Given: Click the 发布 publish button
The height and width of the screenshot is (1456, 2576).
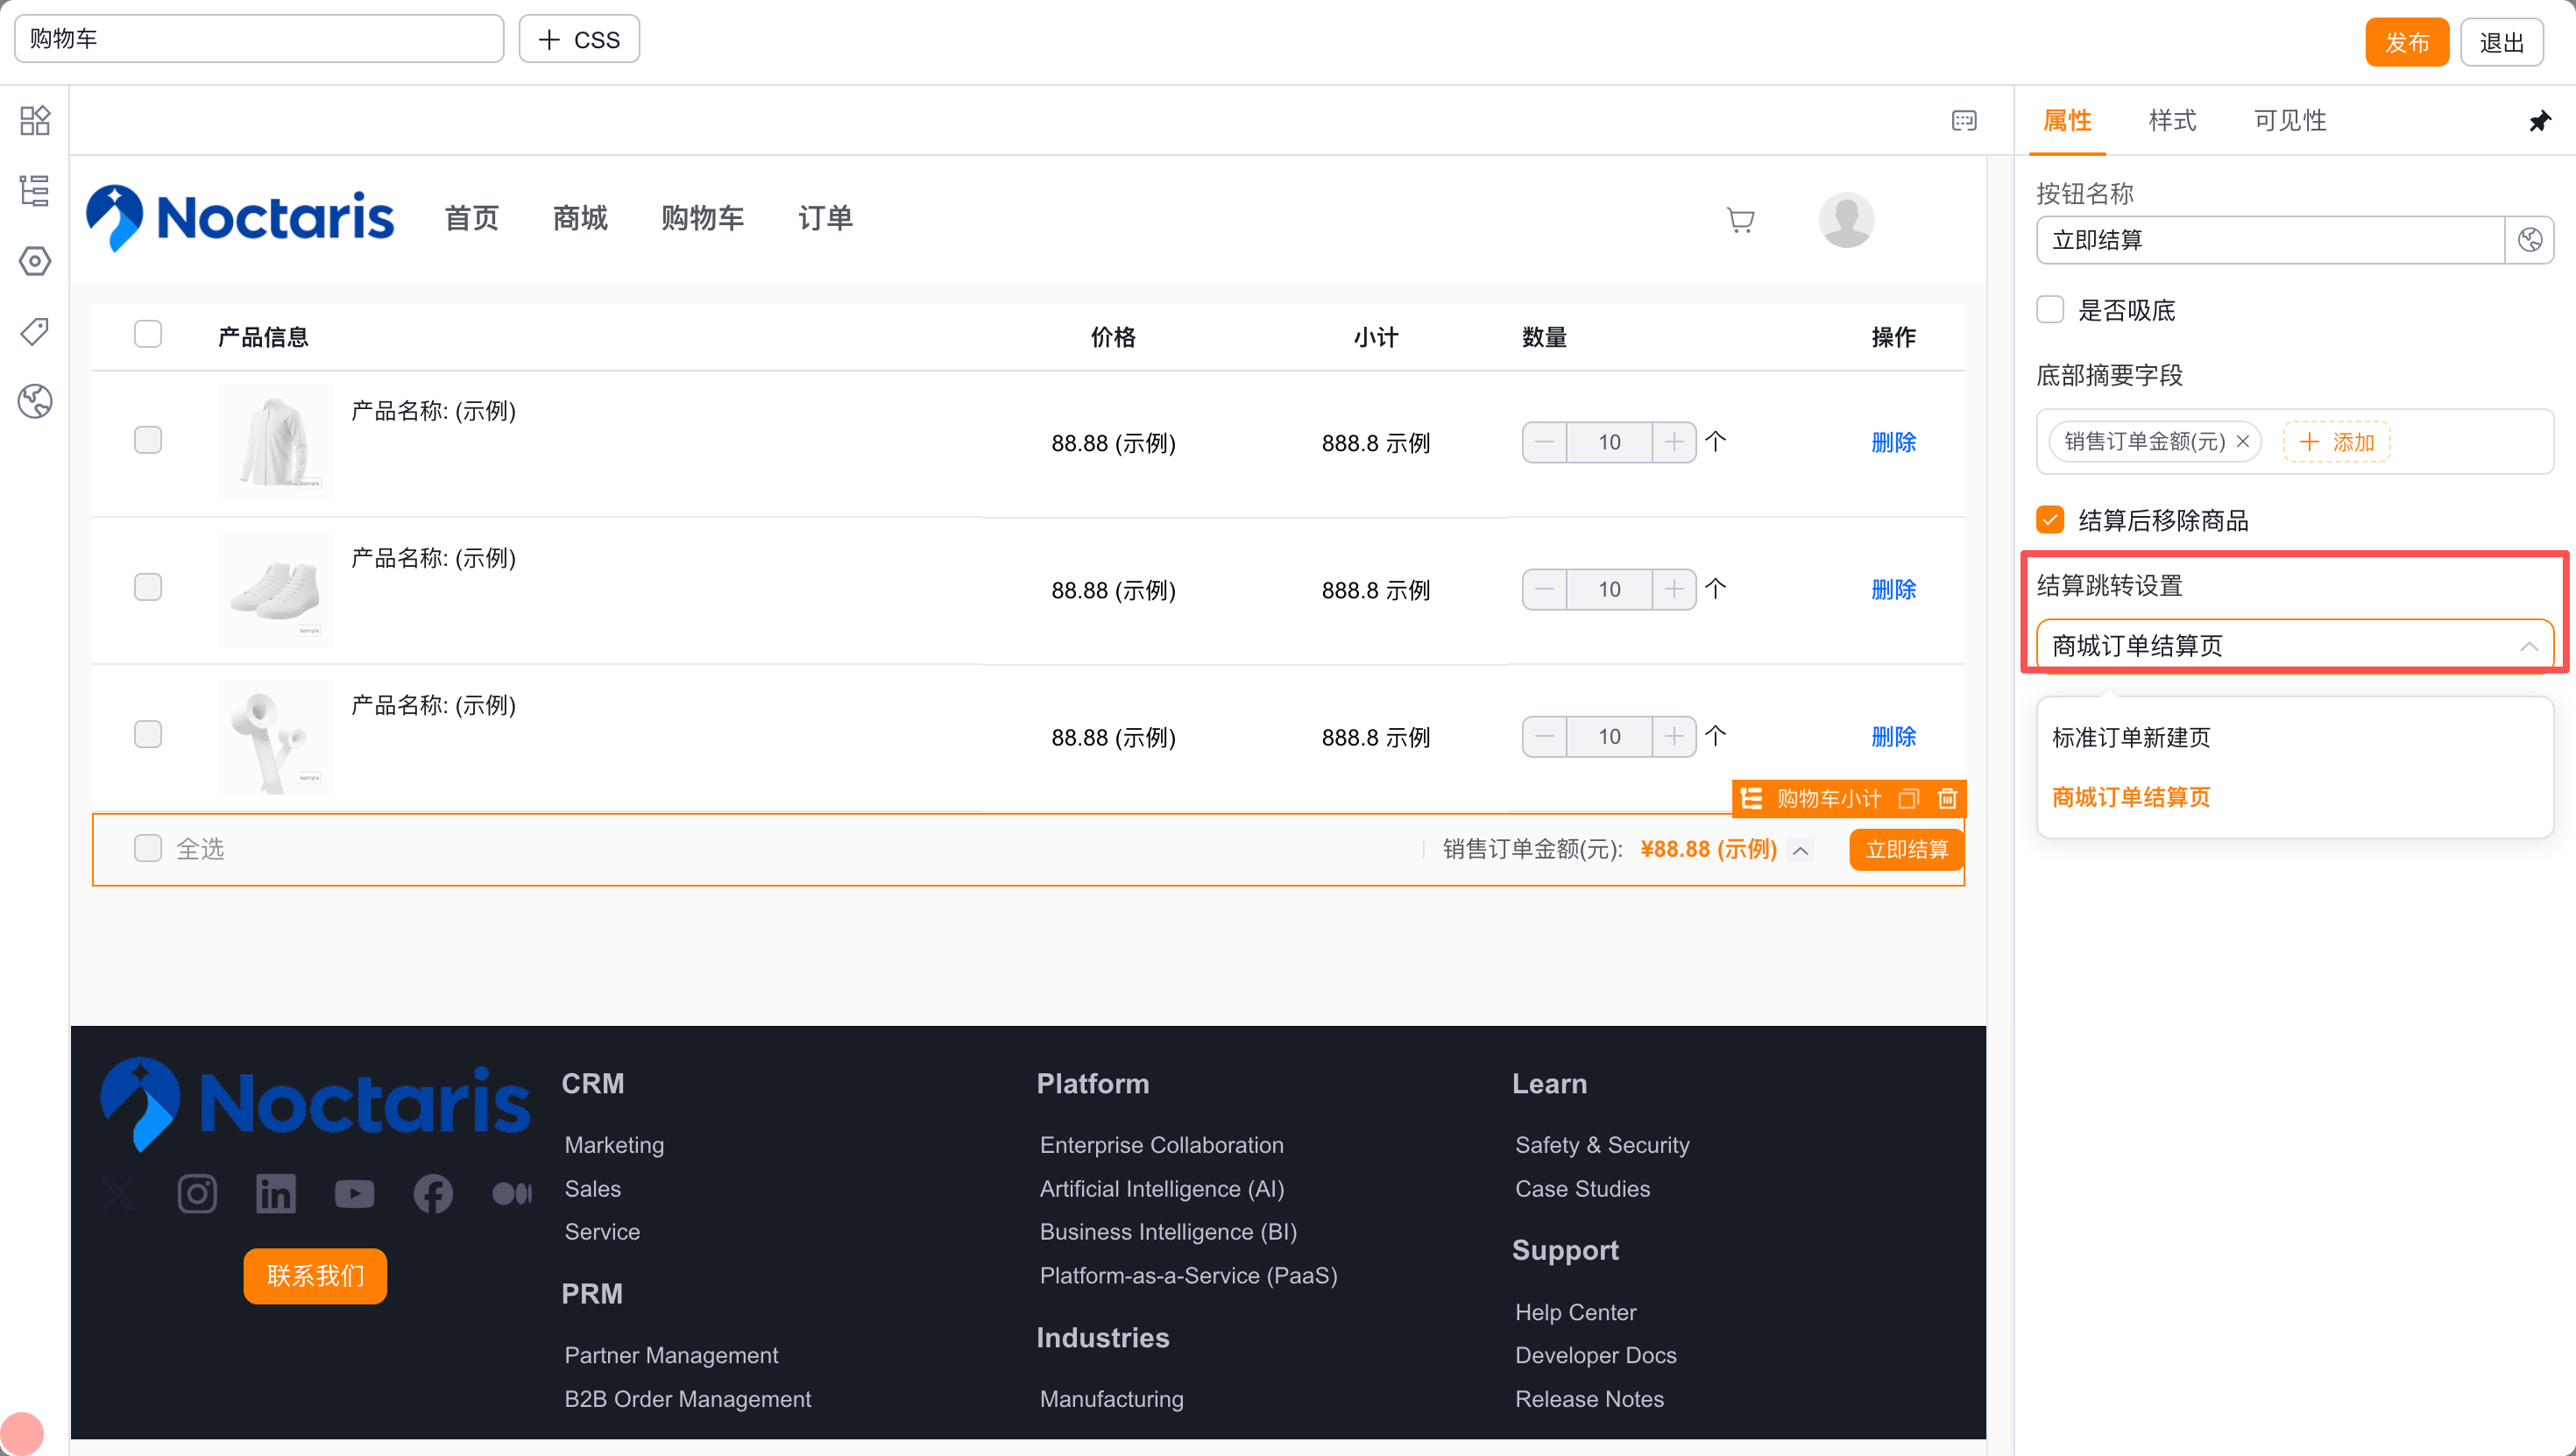Looking at the screenshot, I should click(x=2407, y=42).
